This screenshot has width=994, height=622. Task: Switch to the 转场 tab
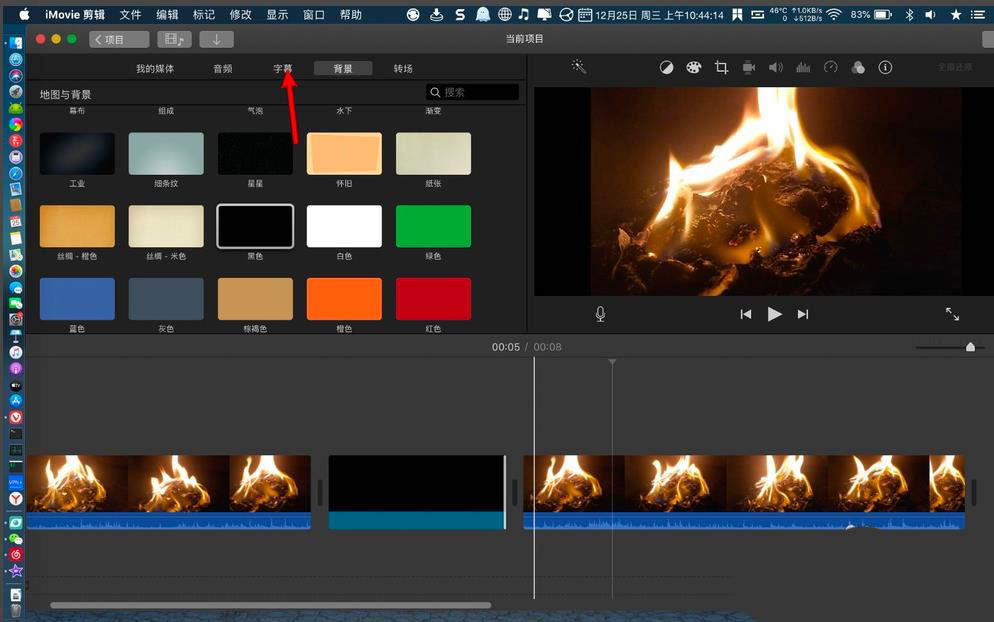click(x=403, y=69)
